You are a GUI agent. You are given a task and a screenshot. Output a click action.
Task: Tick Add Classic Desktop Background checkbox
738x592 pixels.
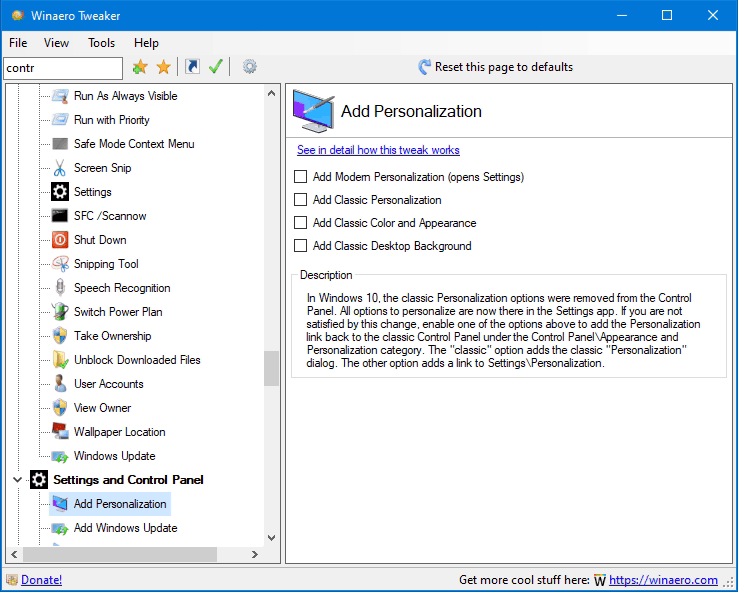pyautogui.click(x=300, y=246)
